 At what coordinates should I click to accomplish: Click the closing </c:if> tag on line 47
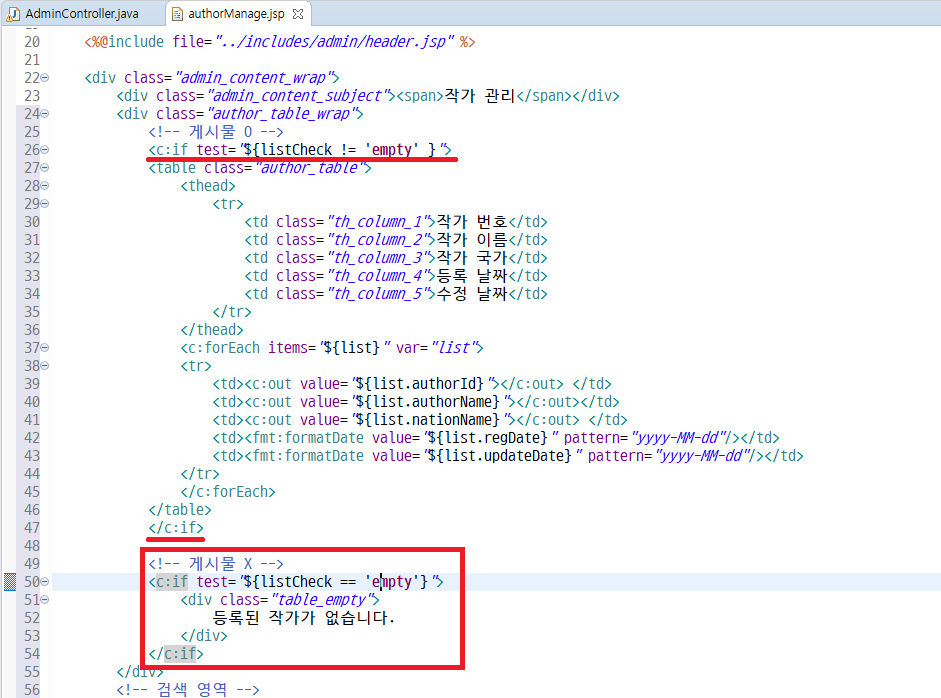176,528
